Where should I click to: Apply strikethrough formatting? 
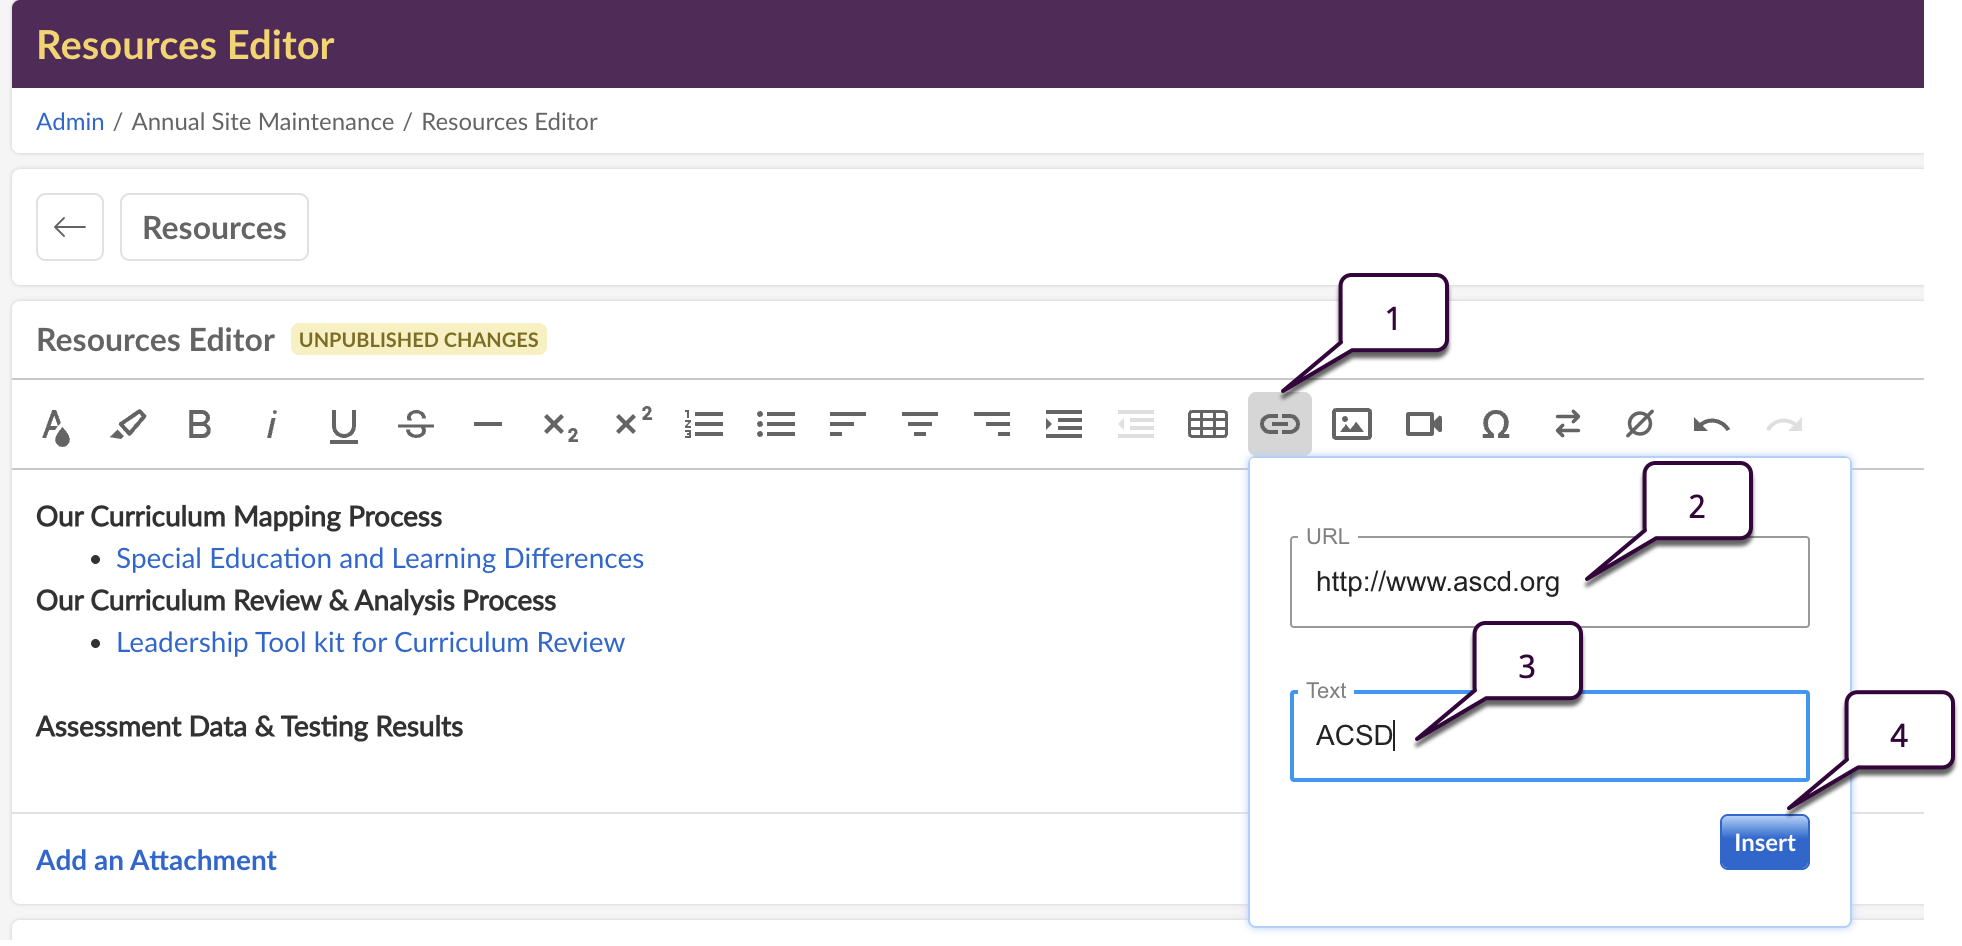click(416, 425)
